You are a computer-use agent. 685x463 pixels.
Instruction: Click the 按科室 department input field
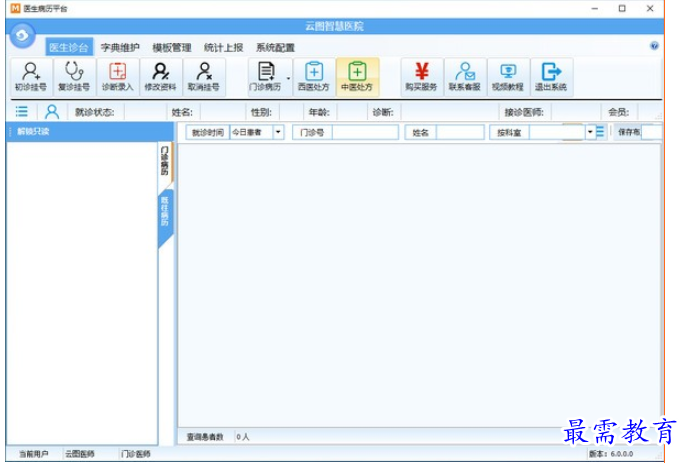pyautogui.click(x=557, y=132)
